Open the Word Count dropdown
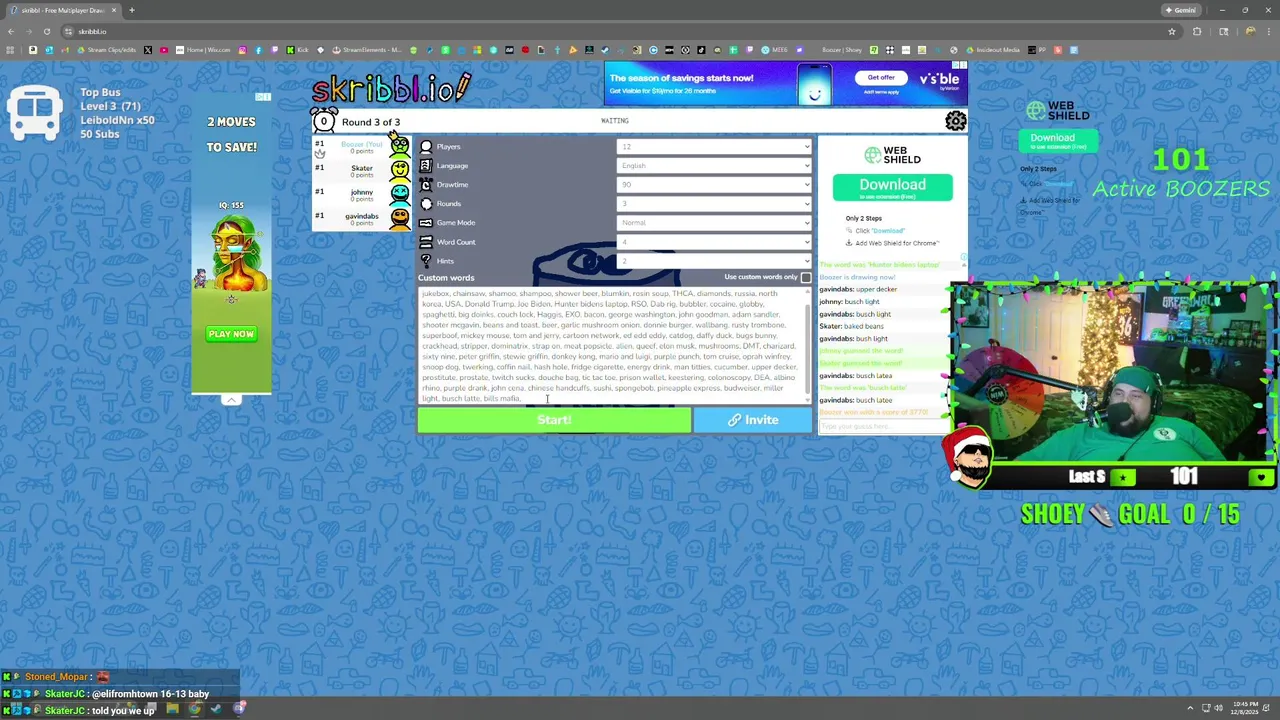Image resolution: width=1280 pixels, height=720 pixels. click(714, 242)
